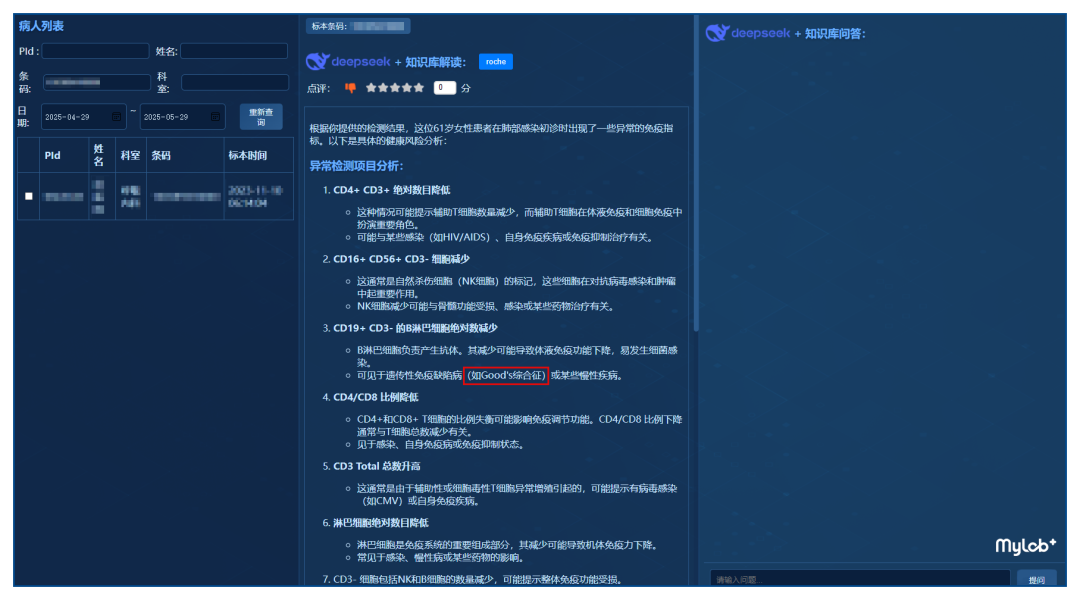Click the 科室 column header
1080x600 pixels.
click(x=130, y=156)
